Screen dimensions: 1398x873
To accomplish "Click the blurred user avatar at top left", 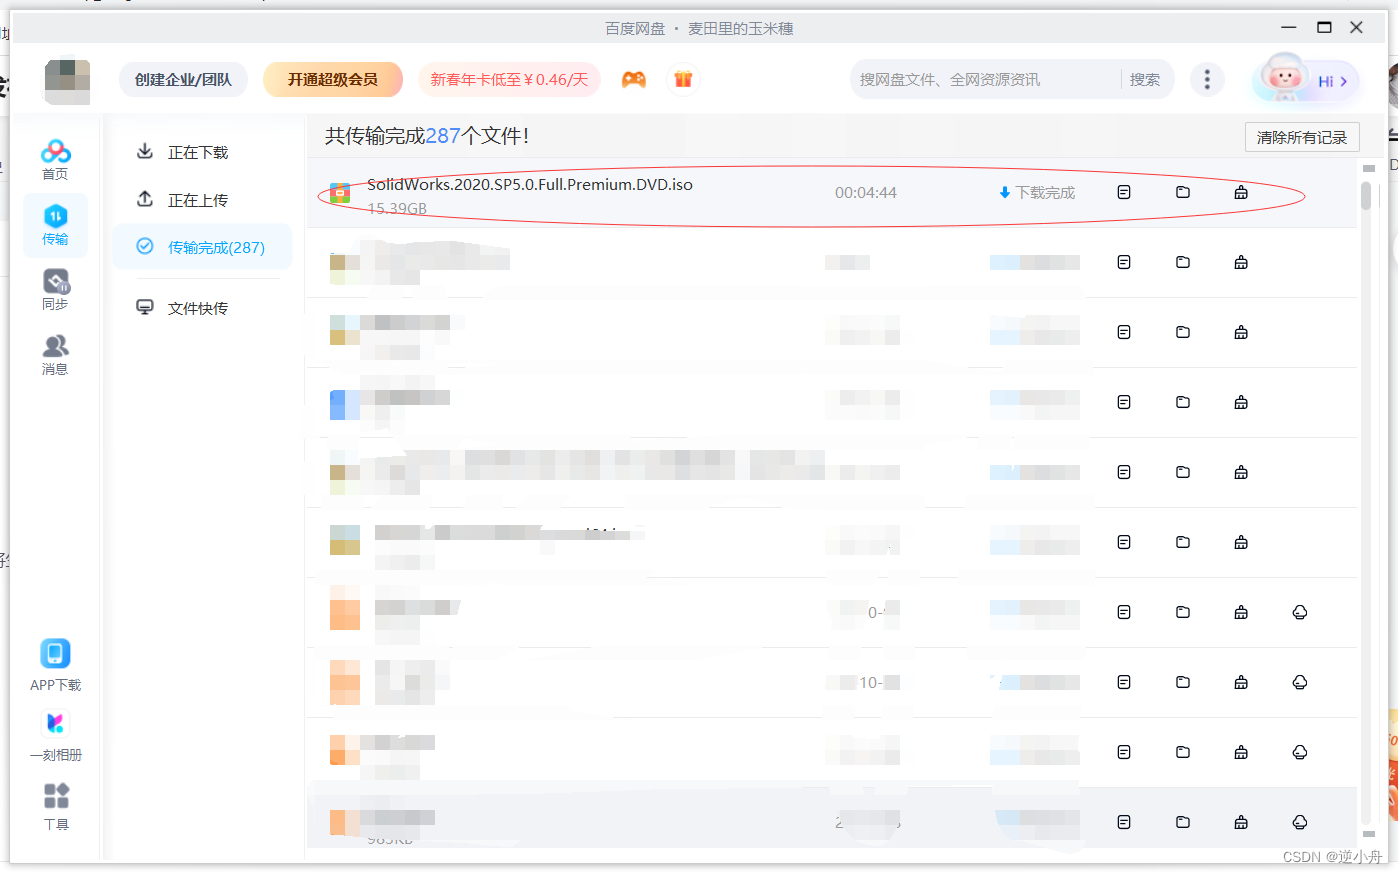I will click(67, 81).
